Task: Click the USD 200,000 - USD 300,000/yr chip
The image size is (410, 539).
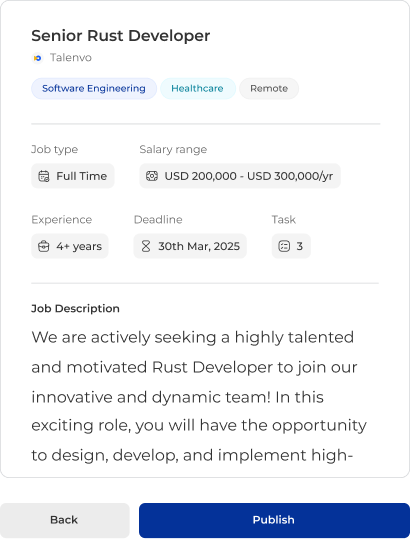Action: tap(240, 176)
